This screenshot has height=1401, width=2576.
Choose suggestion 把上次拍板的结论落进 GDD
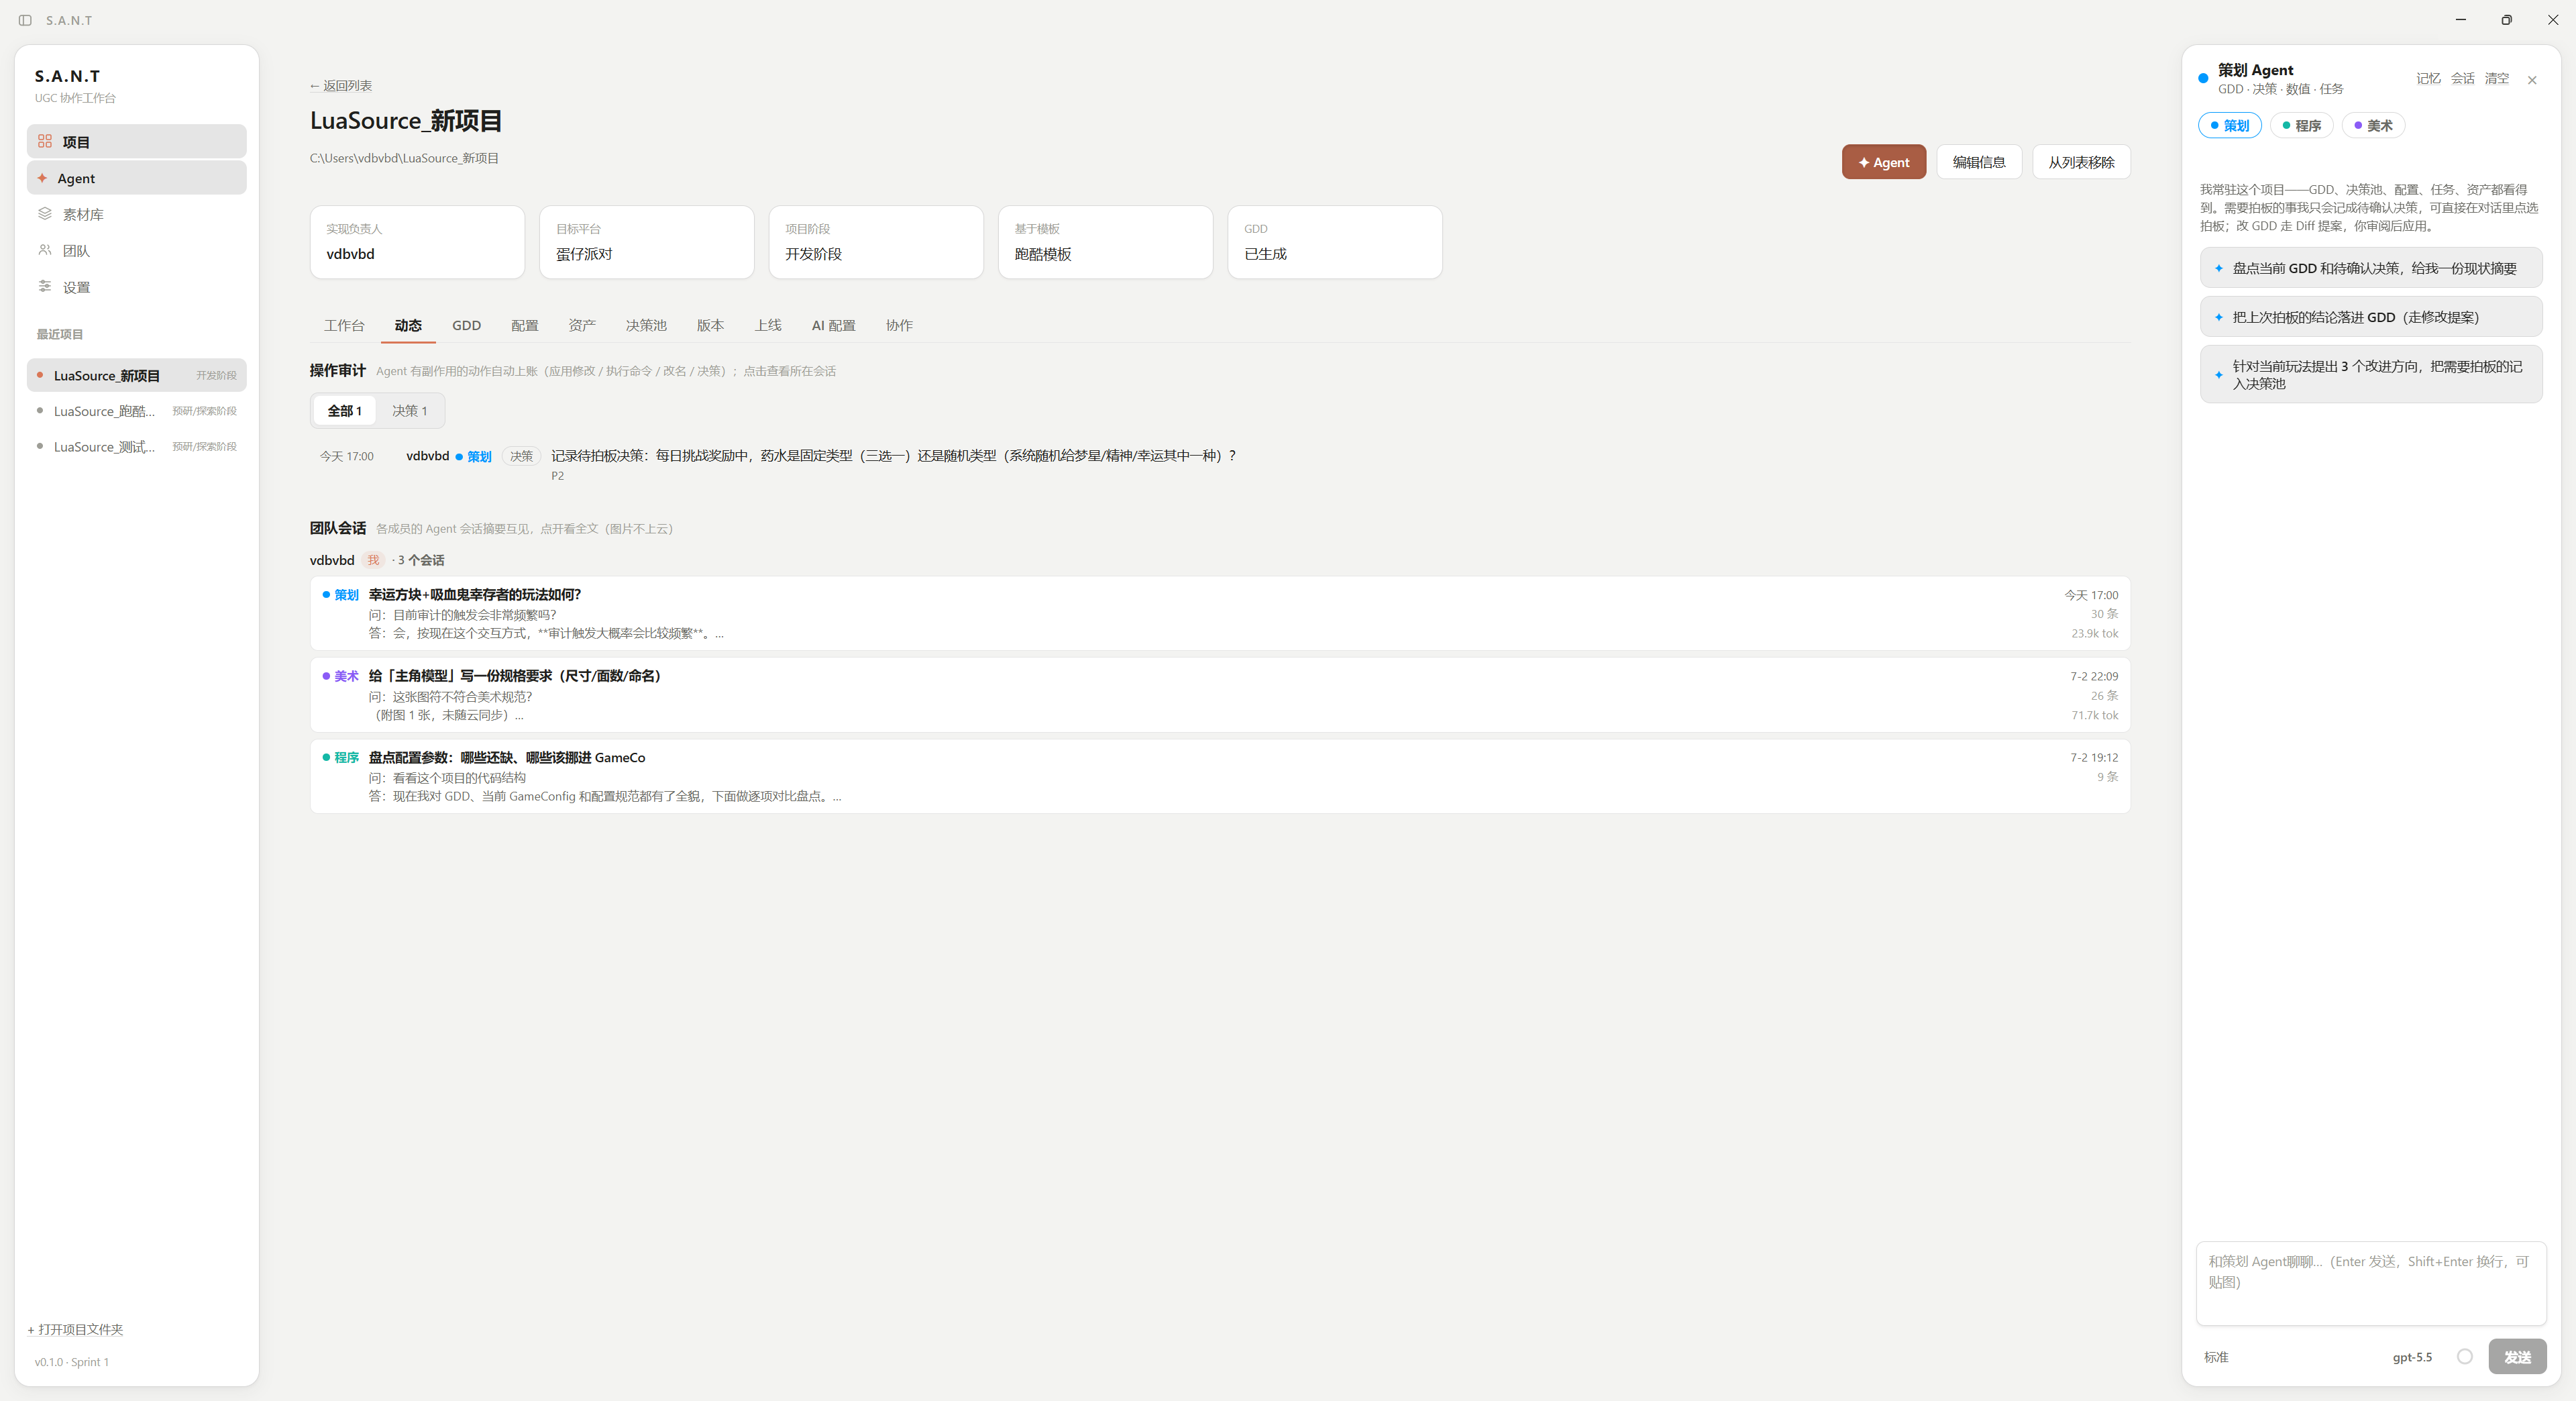(x=2370, y=316)
